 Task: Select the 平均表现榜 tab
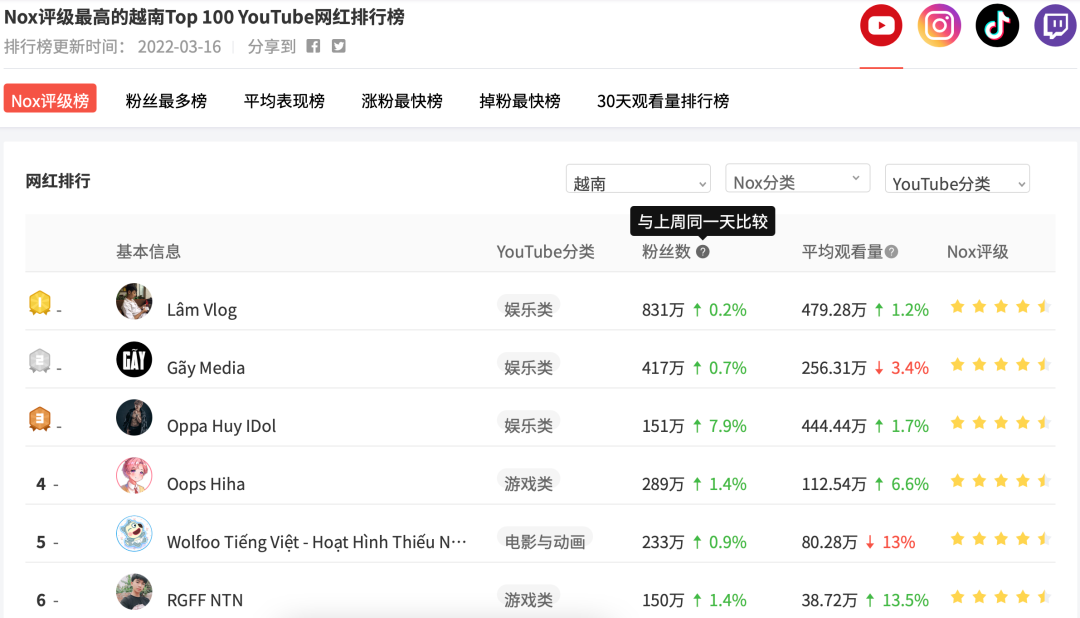284,101
